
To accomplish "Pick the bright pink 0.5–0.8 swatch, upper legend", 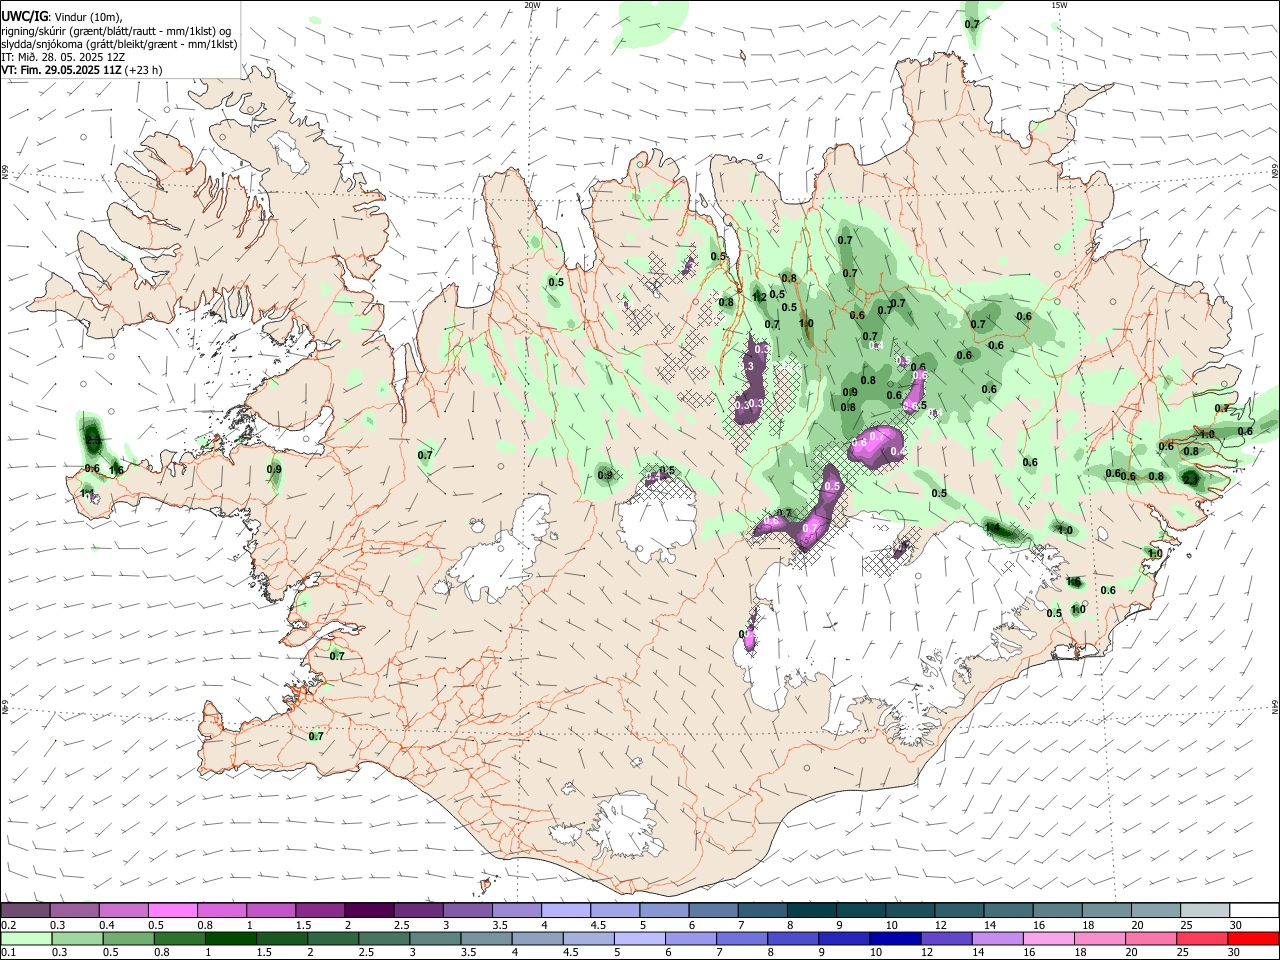I will (x=172, y=910).
